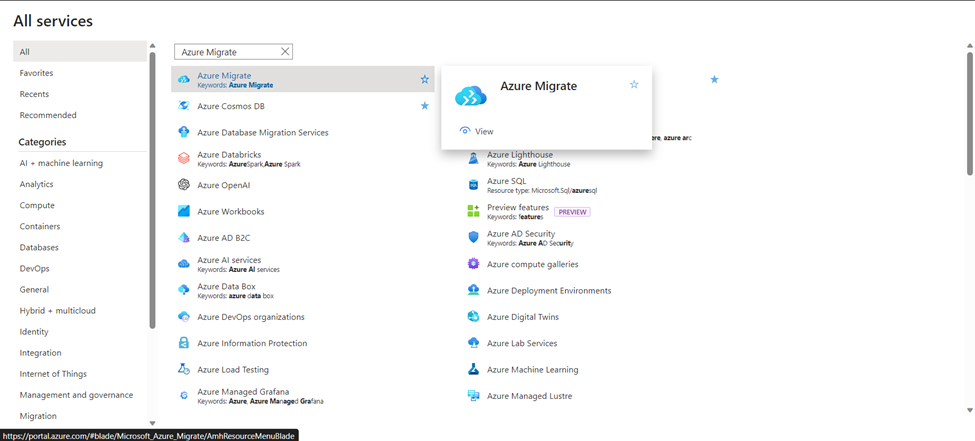Favorite Azure Migrate using row star
The width and height of the screenshot is (975, 441).
pos(425,80)
